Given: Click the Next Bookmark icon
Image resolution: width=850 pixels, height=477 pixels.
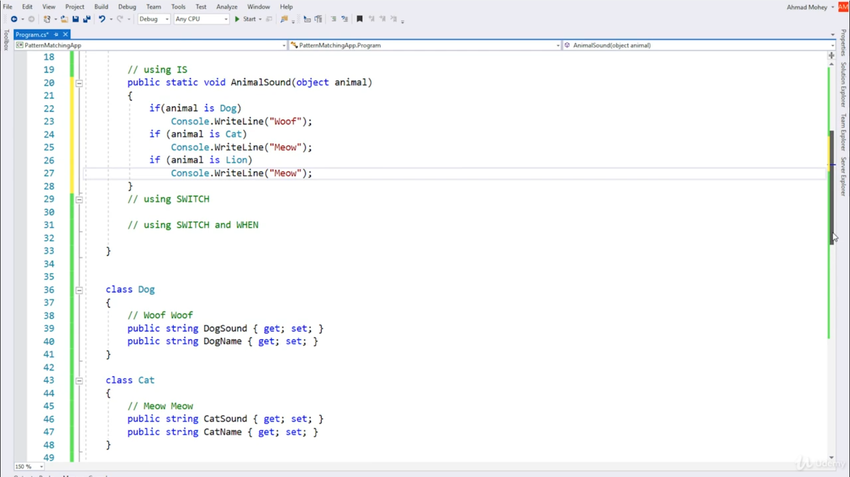Looking at the screenshot, I should click(x=383, y=19).
